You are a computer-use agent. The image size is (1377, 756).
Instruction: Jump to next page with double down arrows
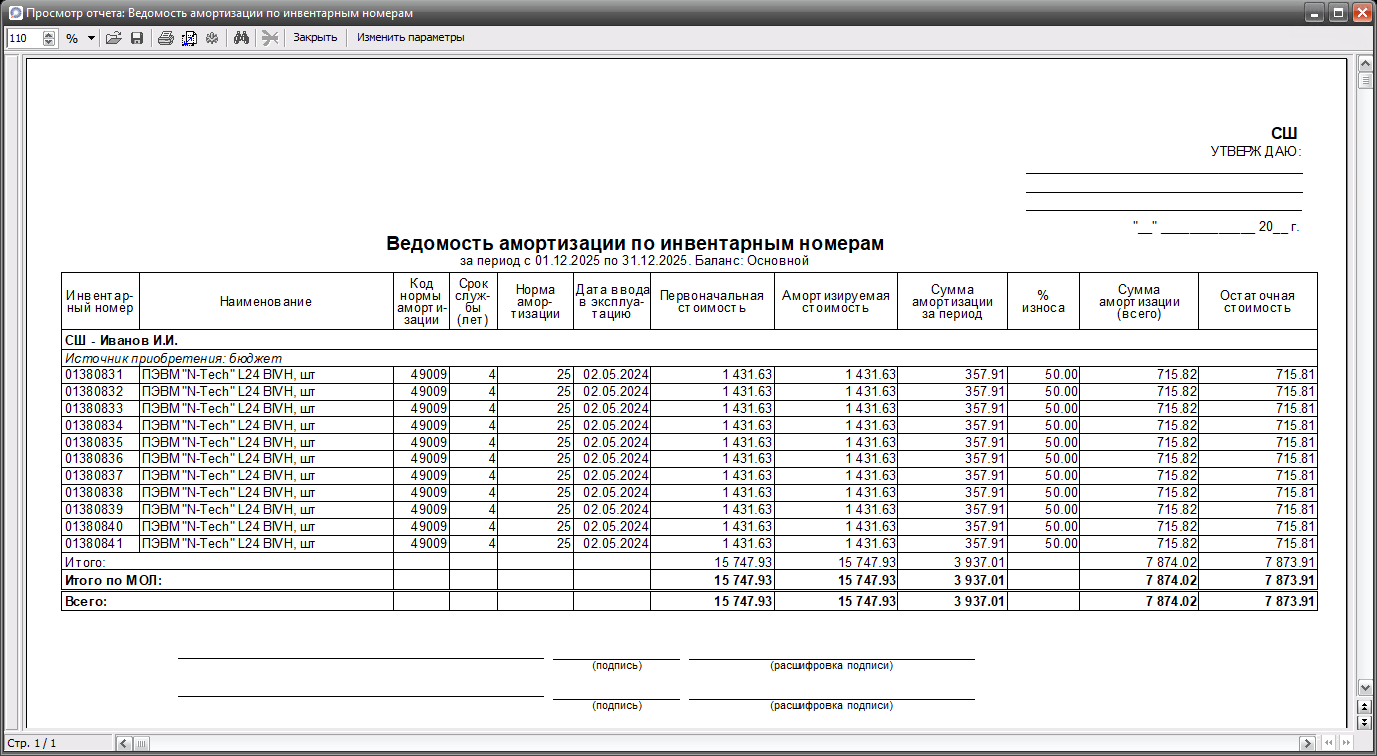pos(1364,720)
